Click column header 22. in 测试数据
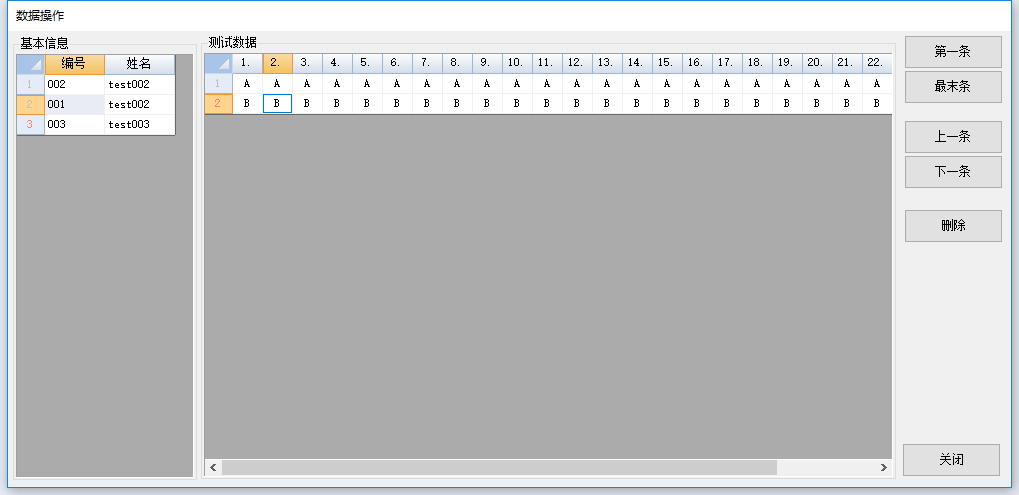 click(877, 64)
